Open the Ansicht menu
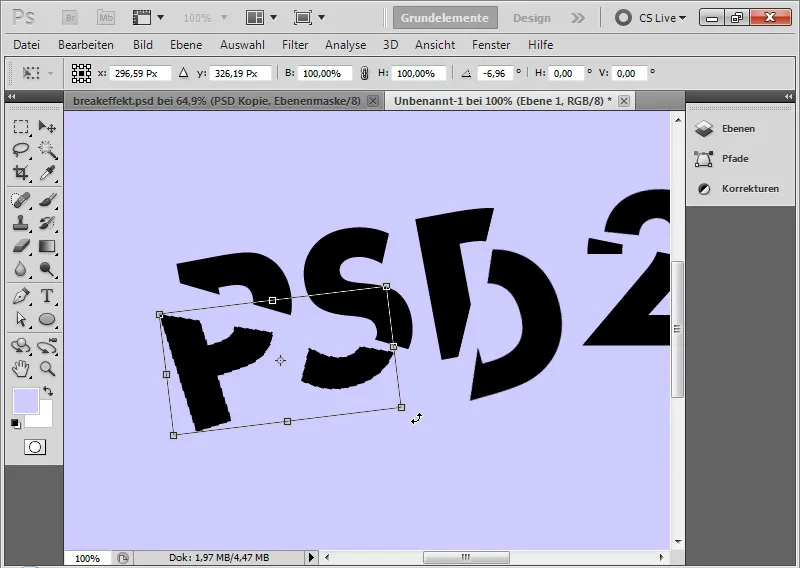800x568 pixels. pos(435,45)
